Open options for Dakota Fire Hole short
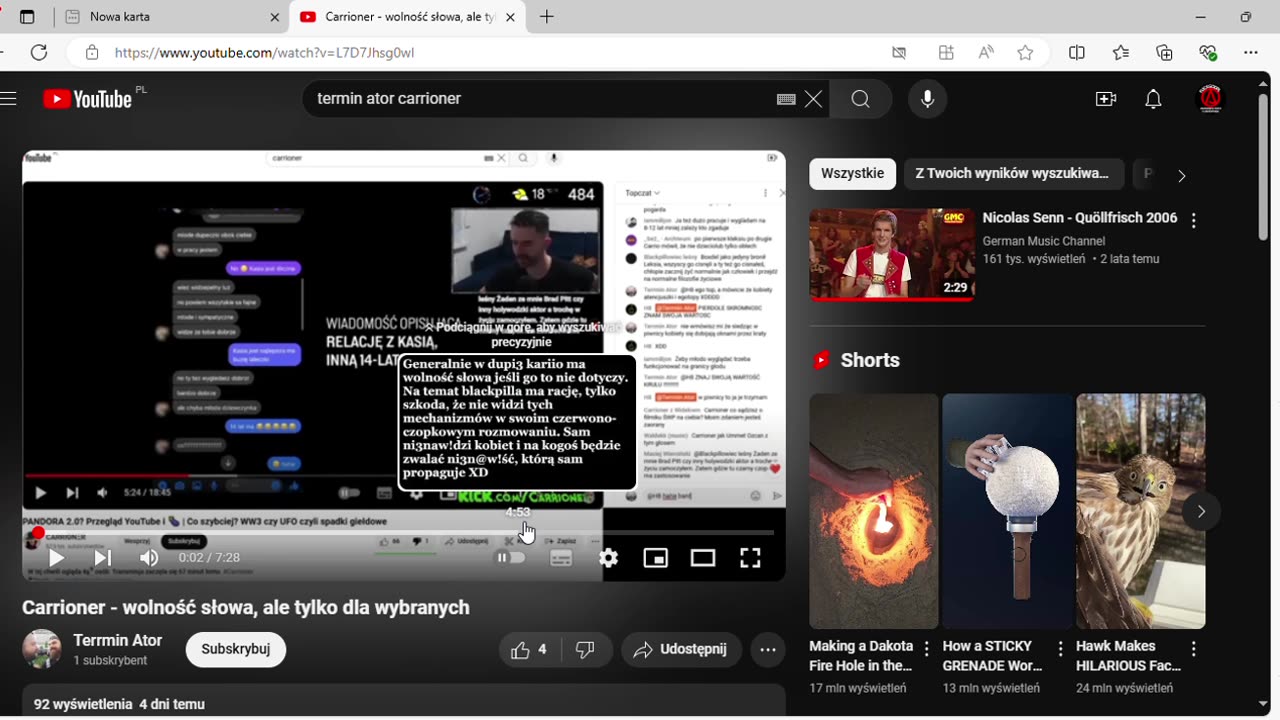The image size is (1280, 720). (x=926, y=649)
